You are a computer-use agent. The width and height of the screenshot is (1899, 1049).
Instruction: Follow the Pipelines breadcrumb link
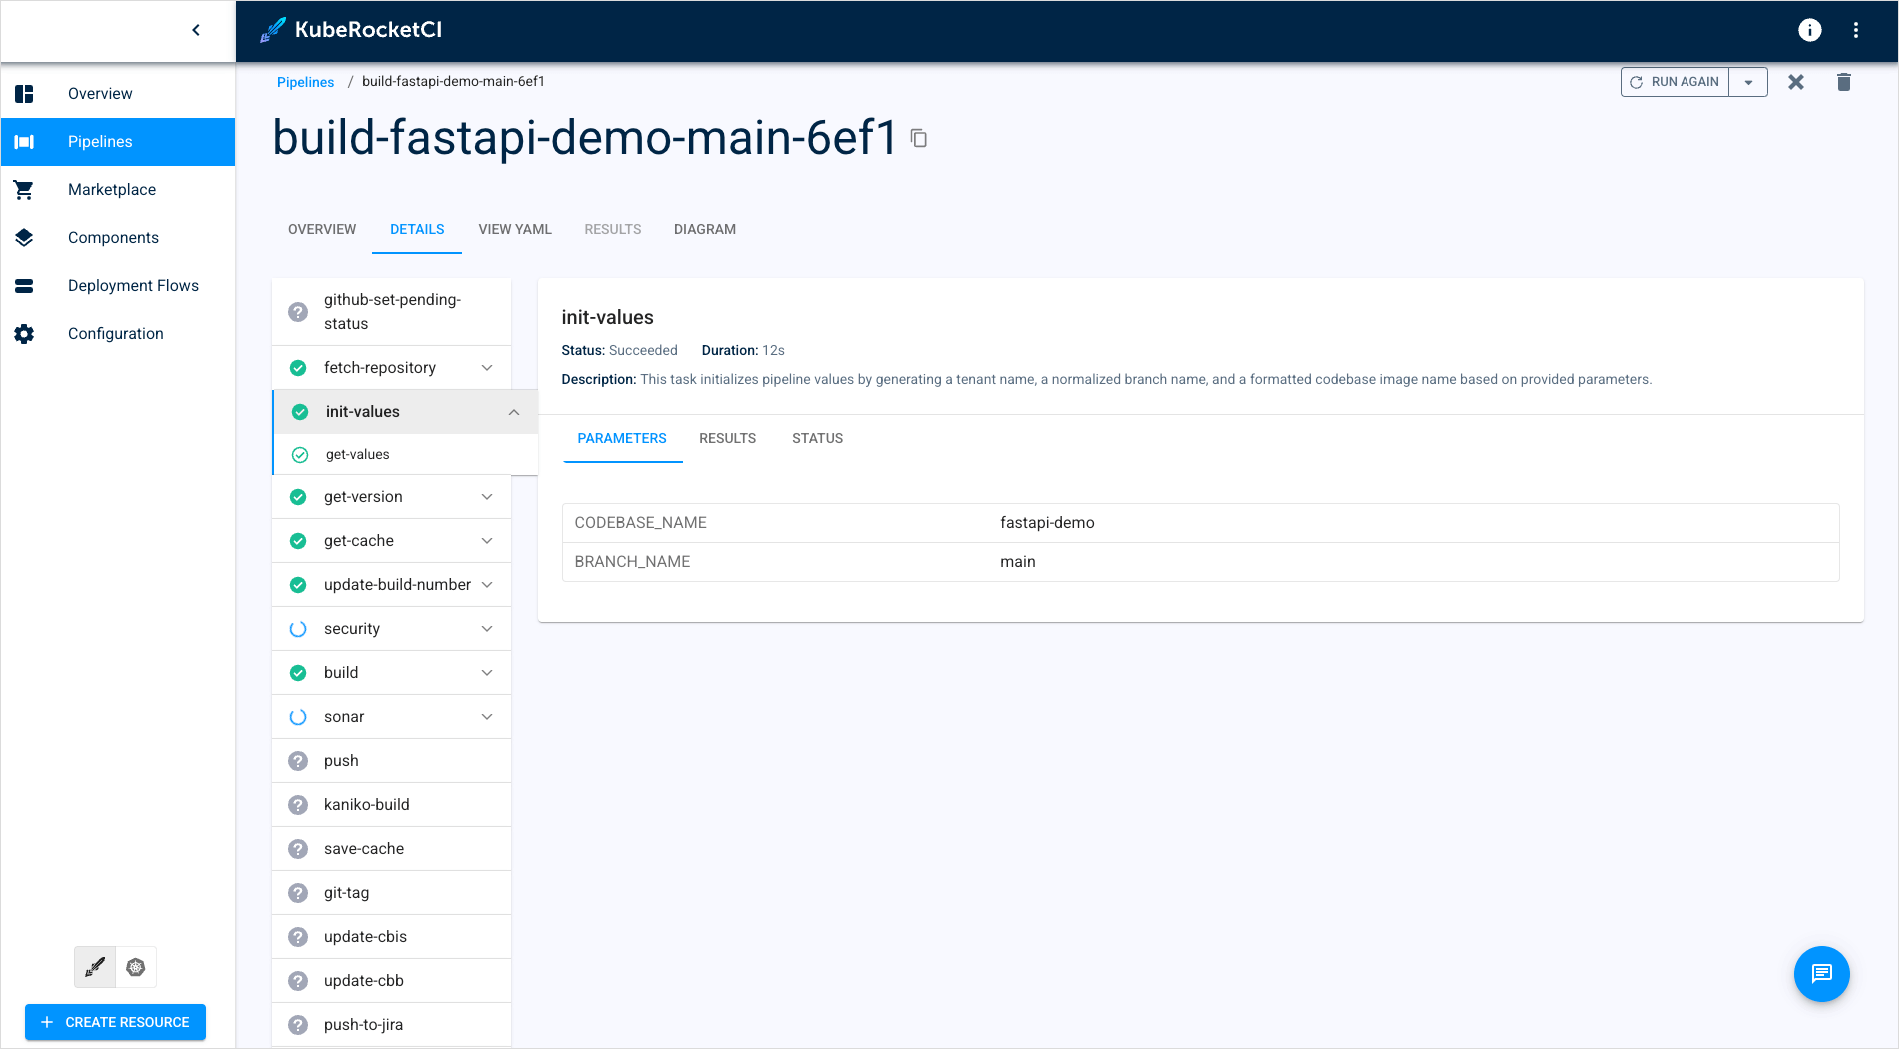(x=305, y=82)
